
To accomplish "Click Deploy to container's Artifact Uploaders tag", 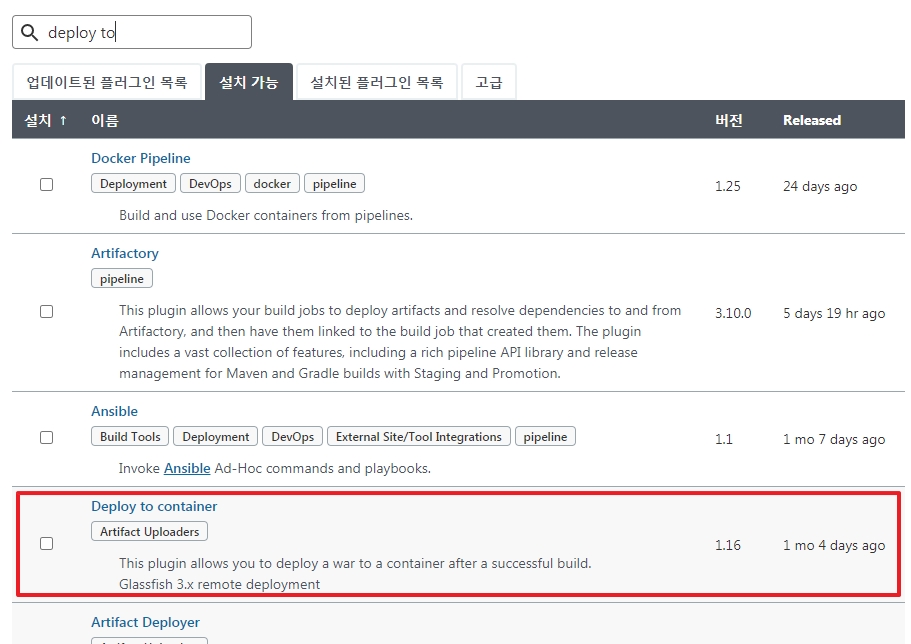I will [x=149, y=531].
